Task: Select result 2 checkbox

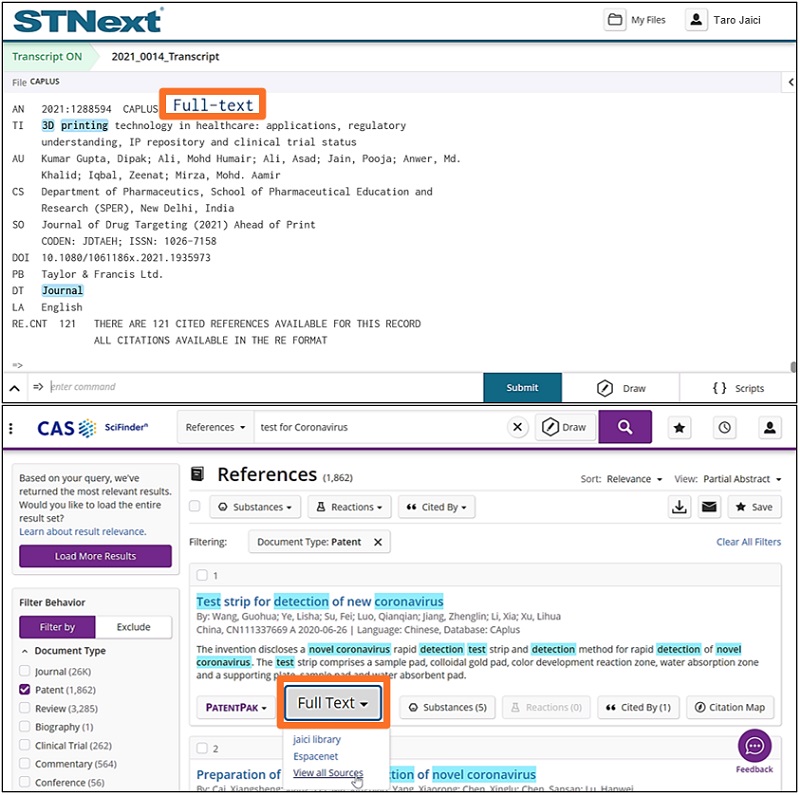Action: (203, 748)
